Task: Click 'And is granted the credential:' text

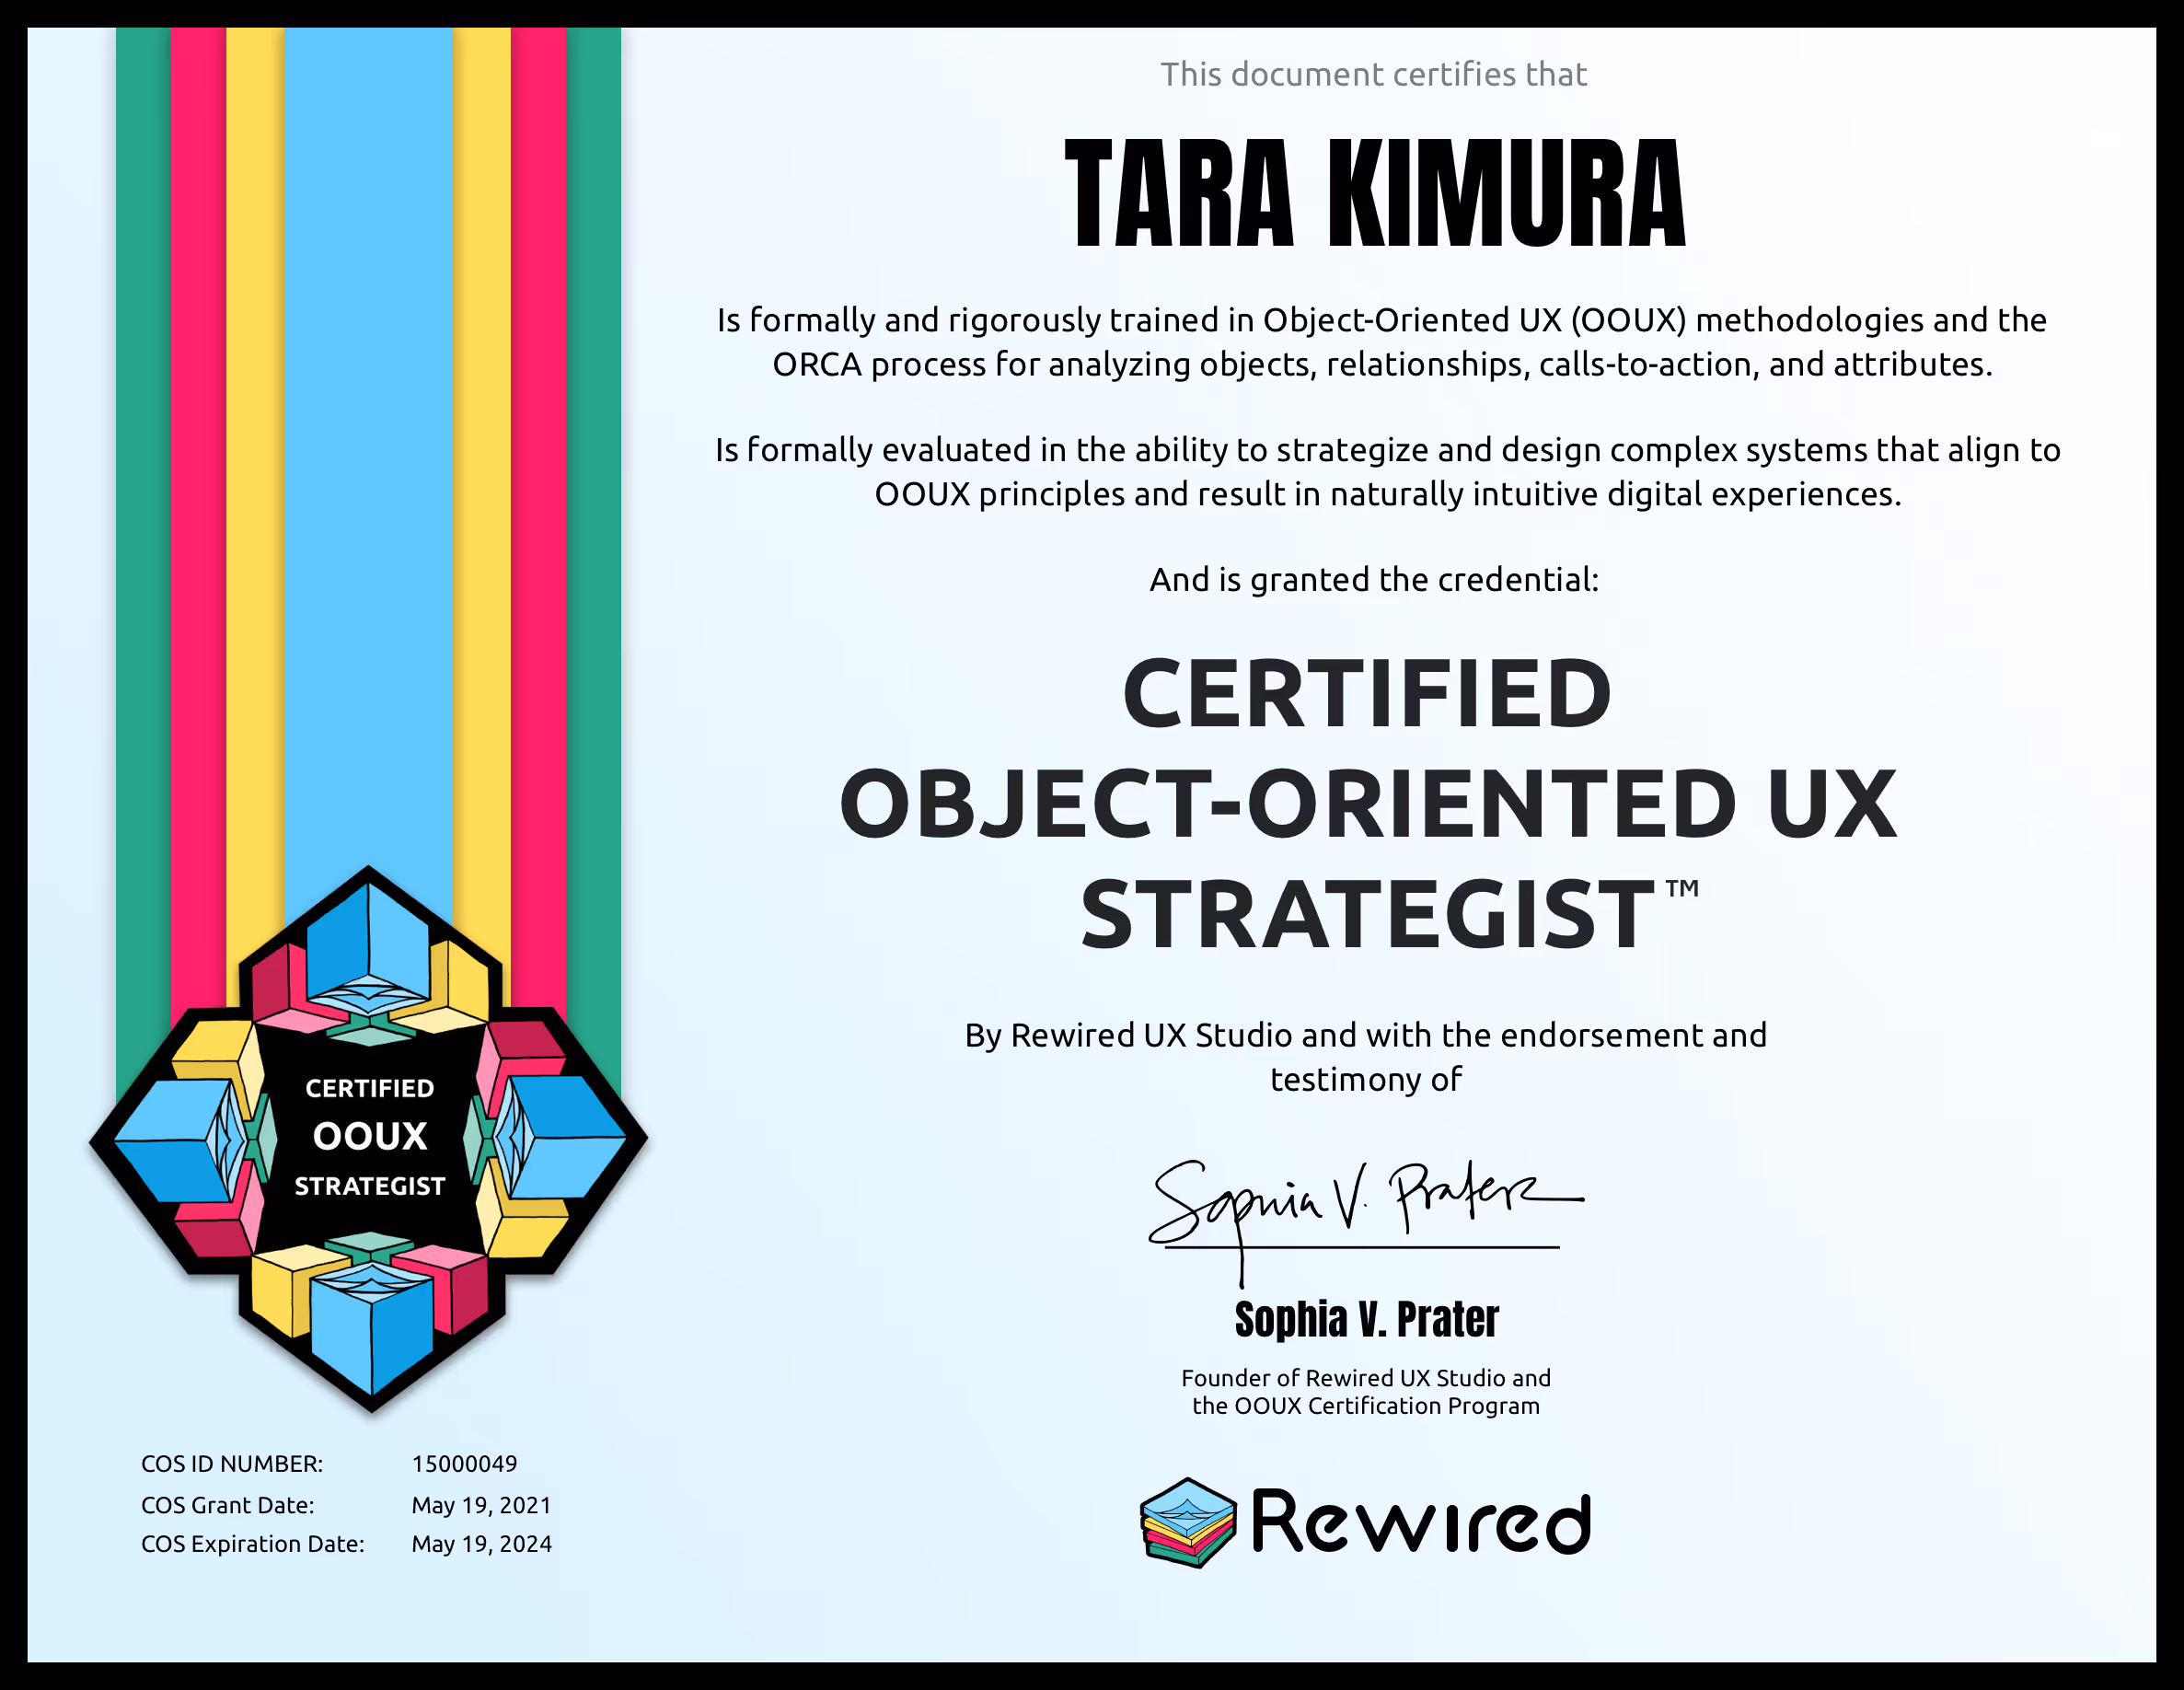Action: [x=1374, y=580]
